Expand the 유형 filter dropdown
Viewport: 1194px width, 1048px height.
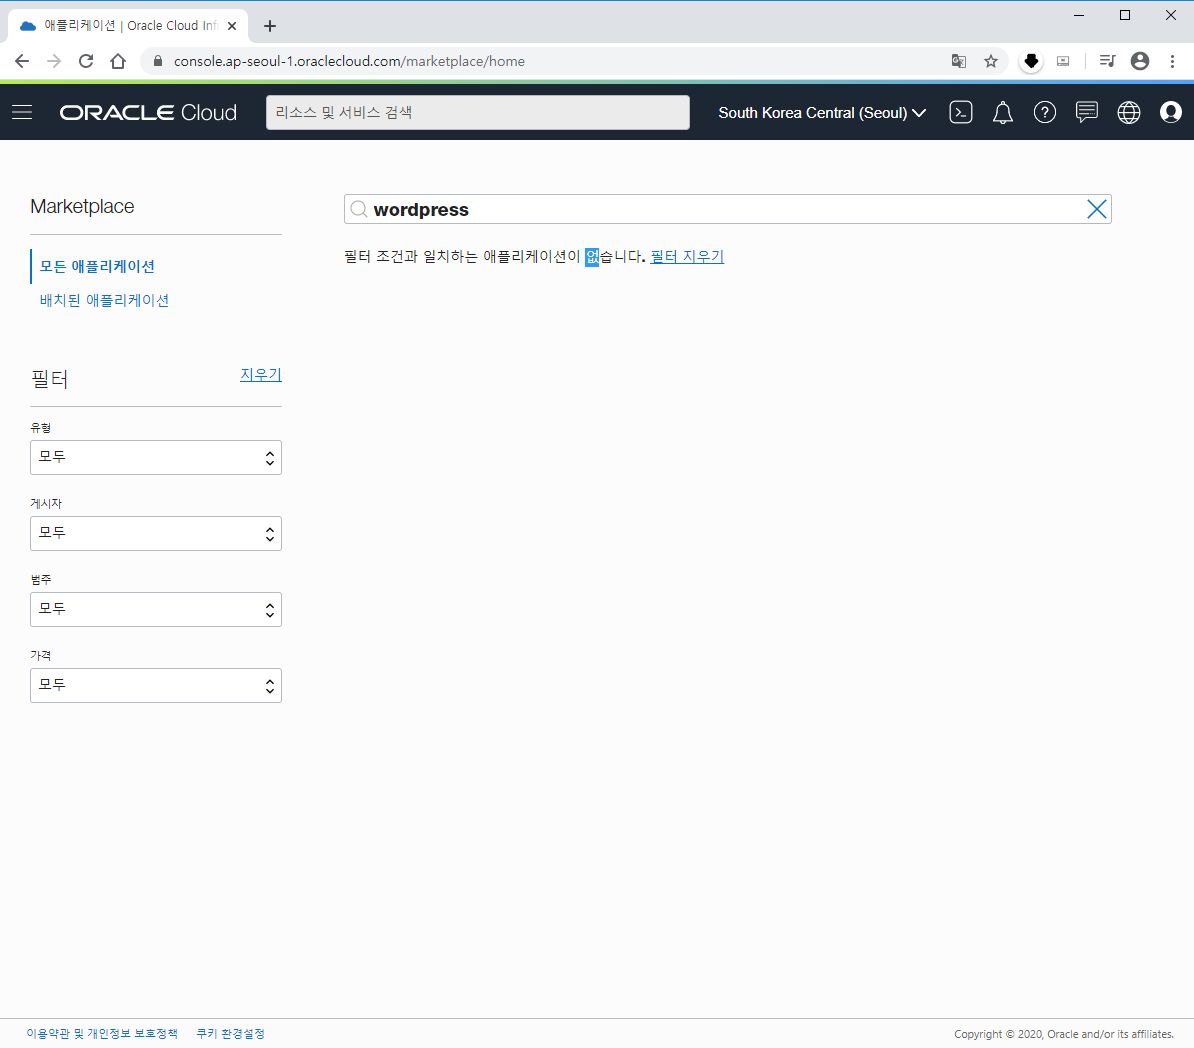tap(156, 458)
